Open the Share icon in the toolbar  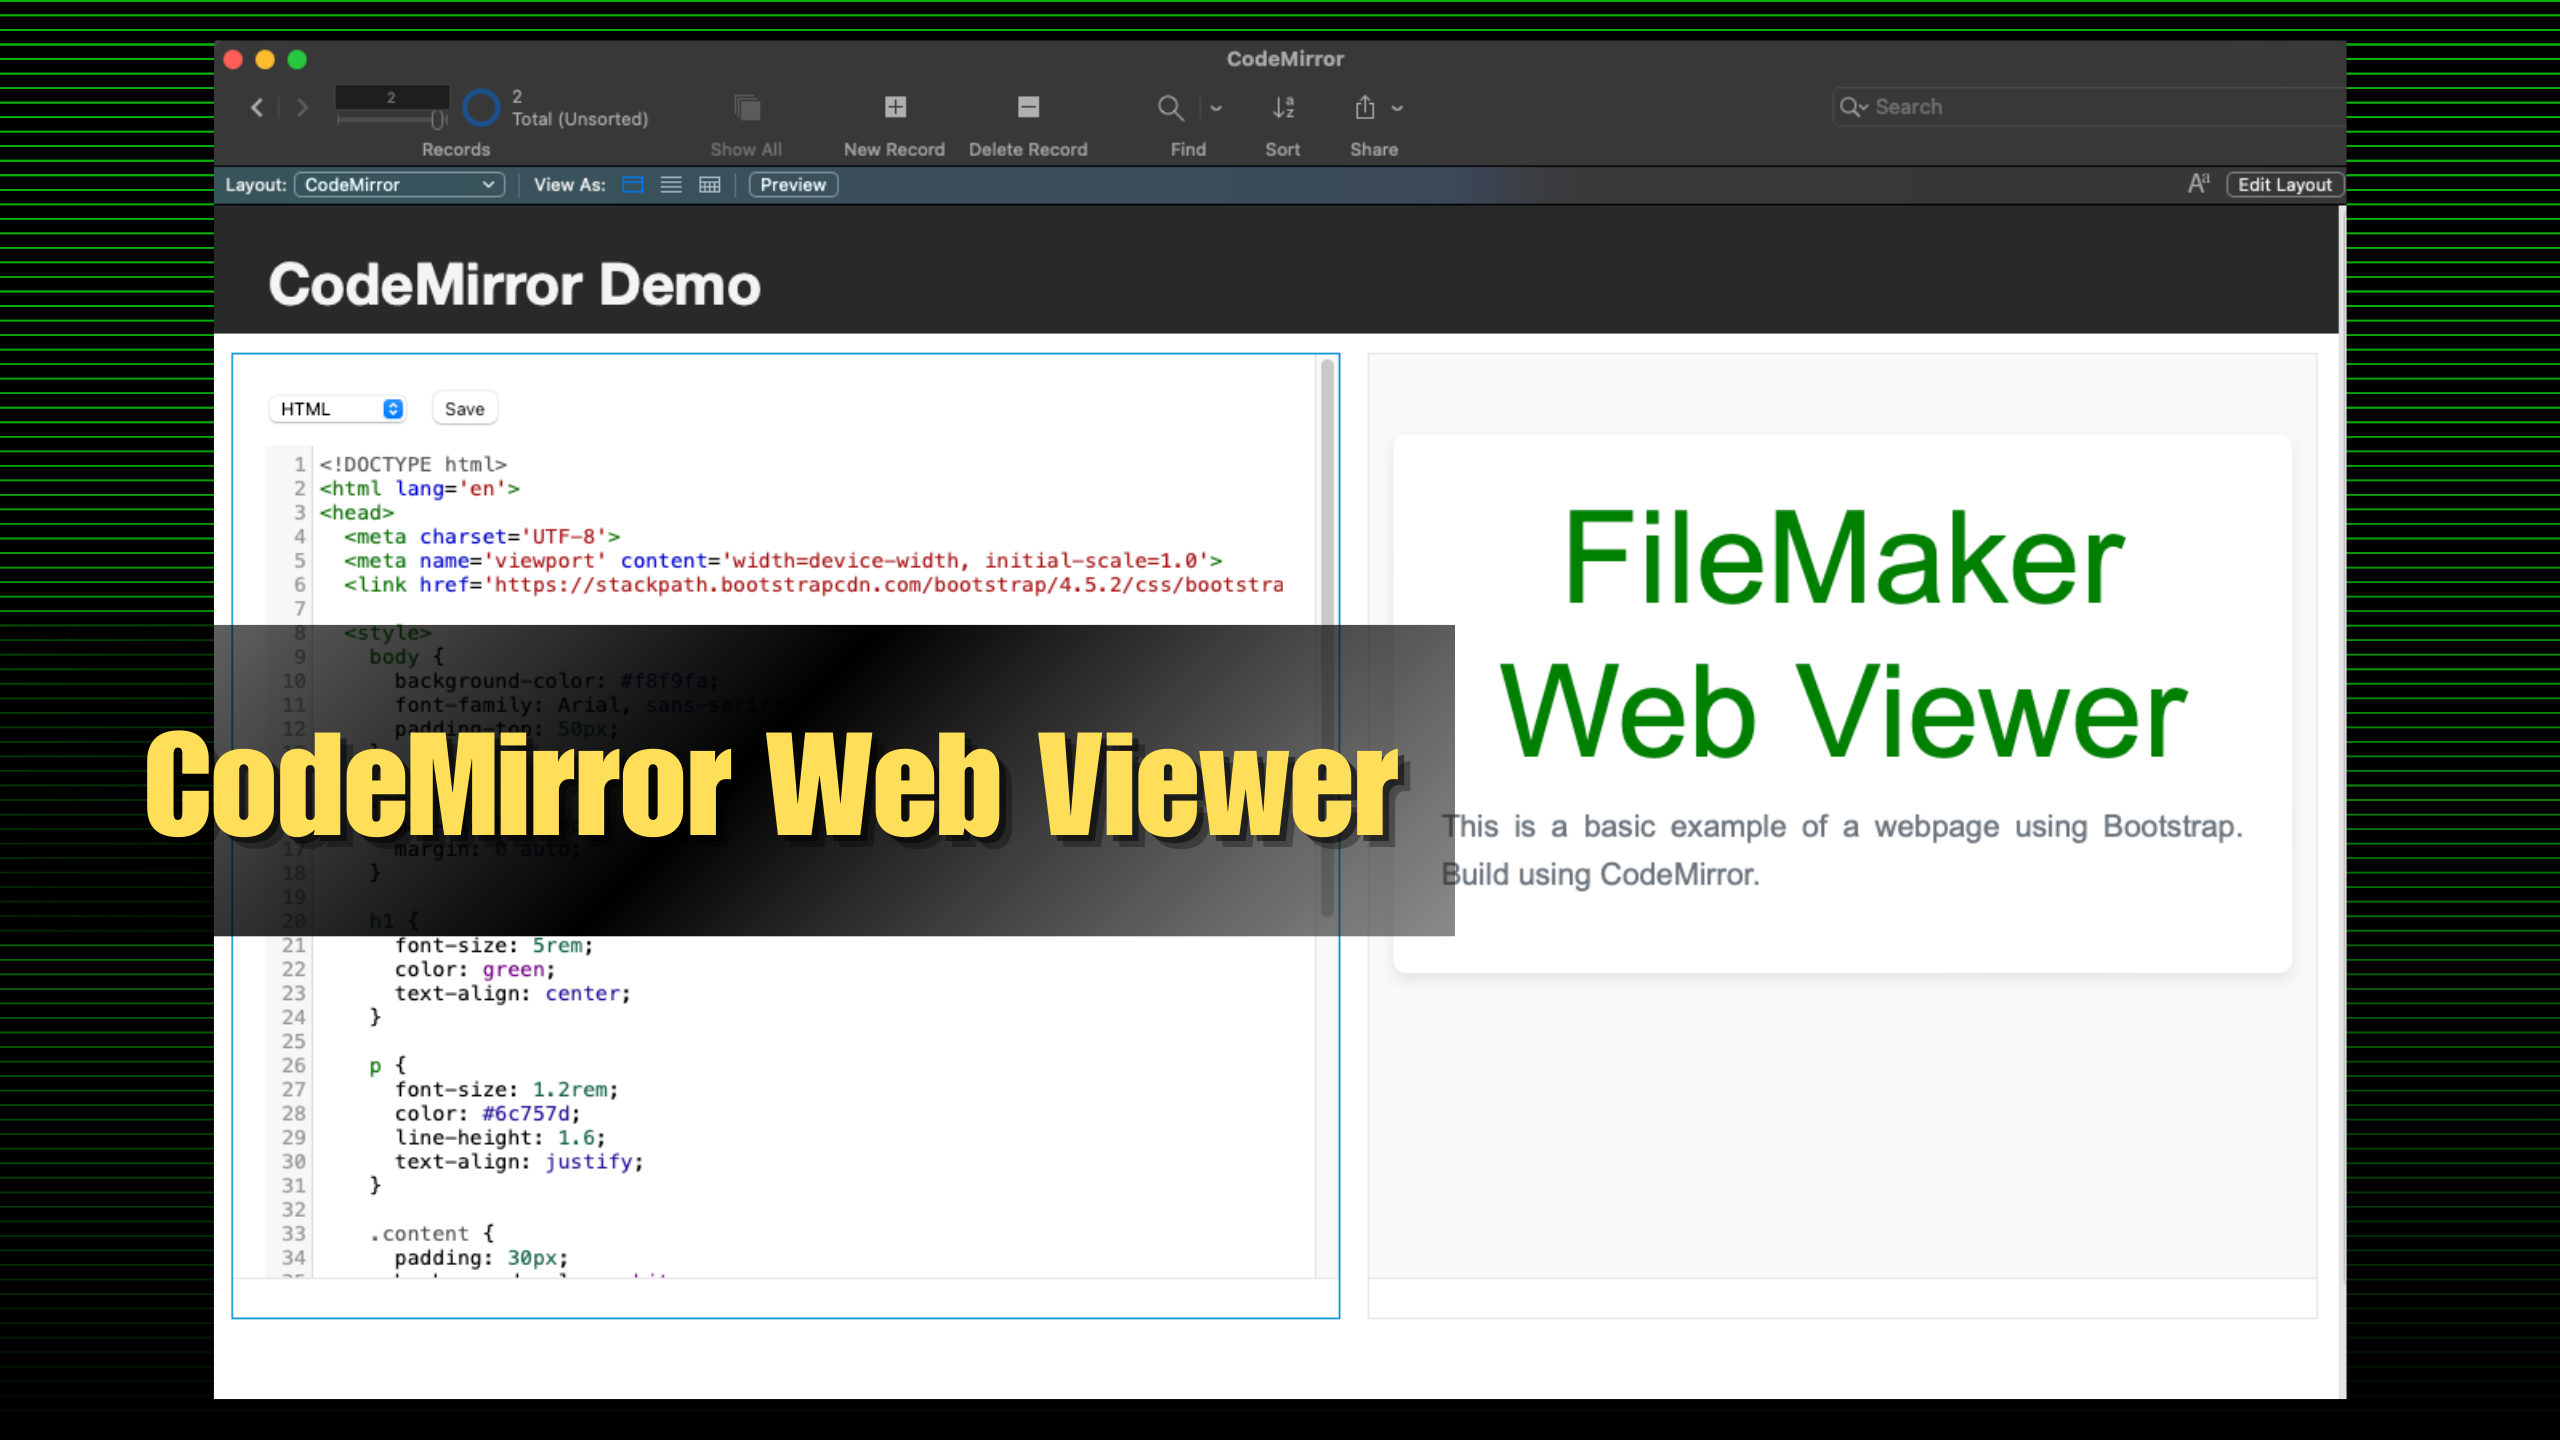click(1364, 107)
